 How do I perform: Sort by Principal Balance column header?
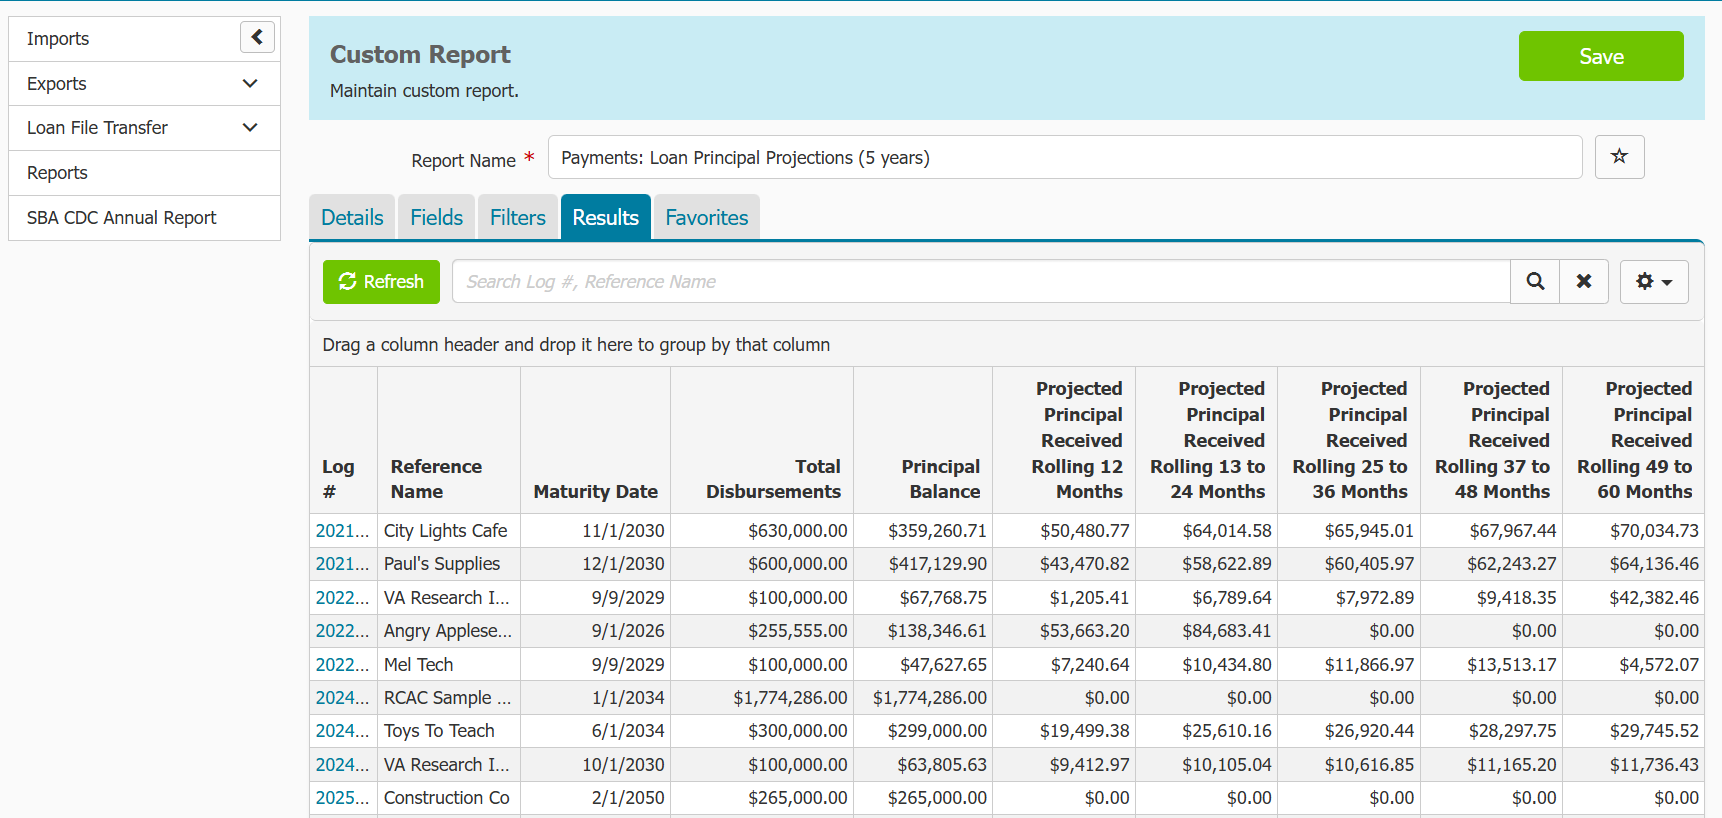click(923, 440)
